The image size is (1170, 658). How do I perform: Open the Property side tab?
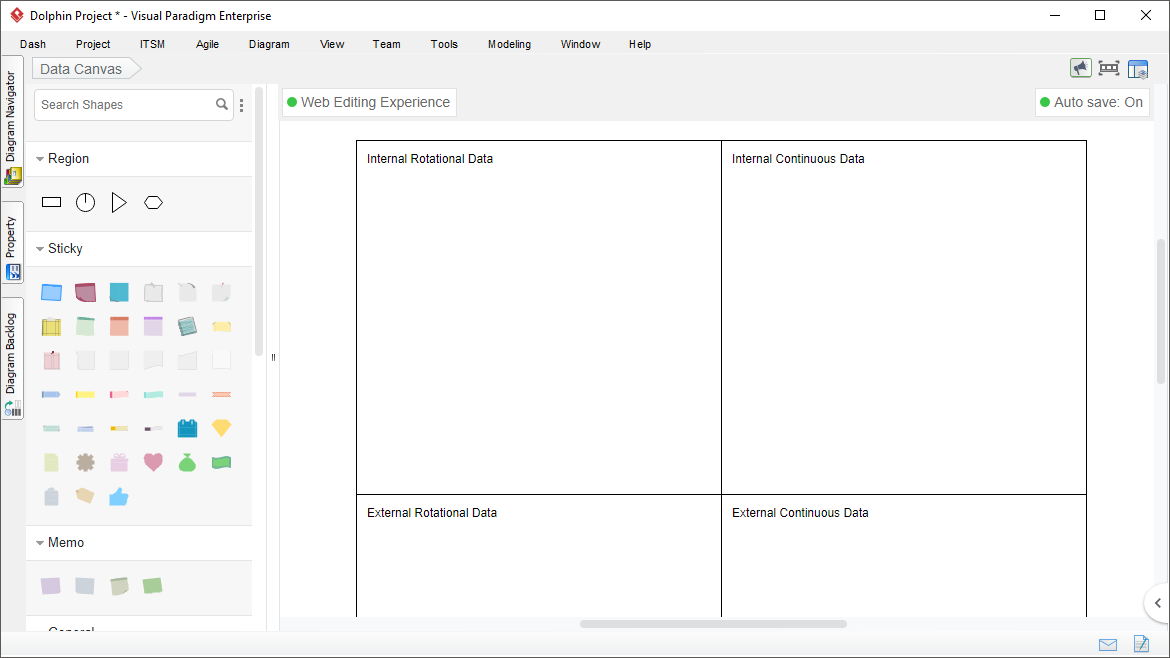coord(12,243)
